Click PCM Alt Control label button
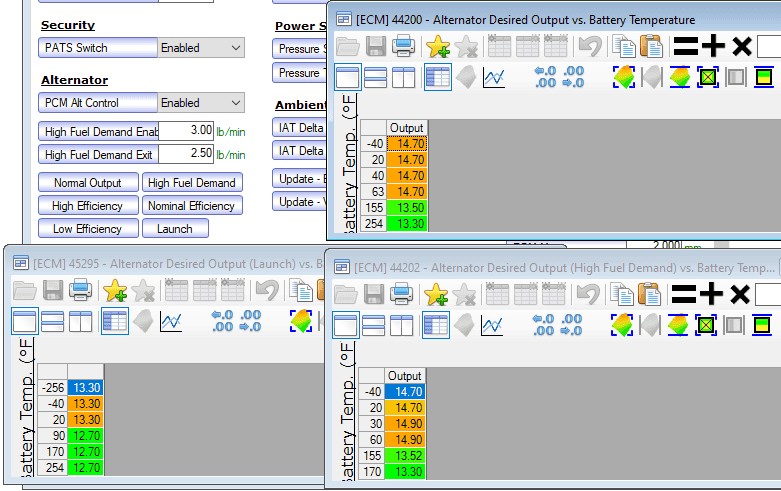The image size is (781, 491). point(98,103)
